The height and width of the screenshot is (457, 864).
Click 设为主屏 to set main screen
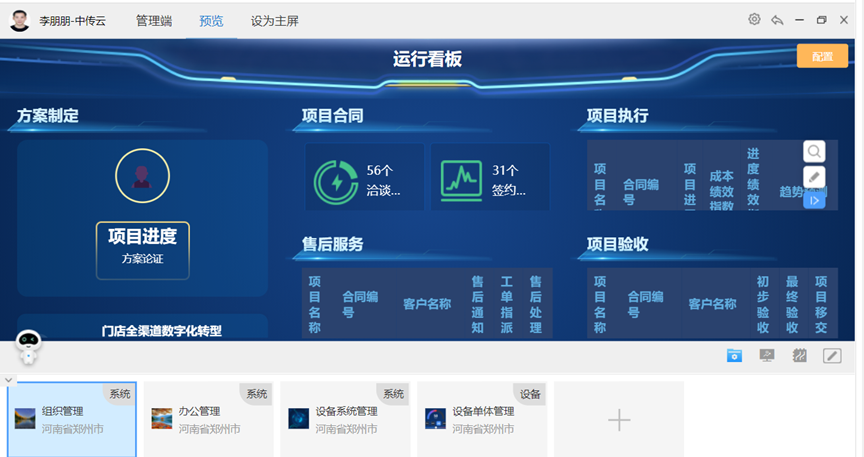click(x=274, y=21)
